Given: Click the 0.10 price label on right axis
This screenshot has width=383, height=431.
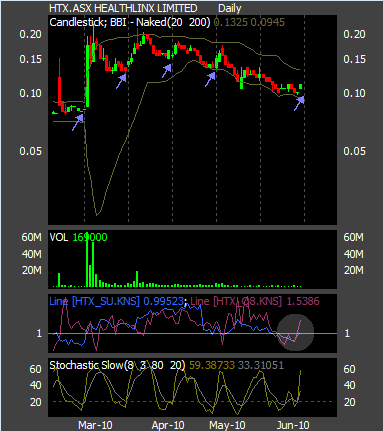Looking at the screenshot, I should (x=354, y=93).
